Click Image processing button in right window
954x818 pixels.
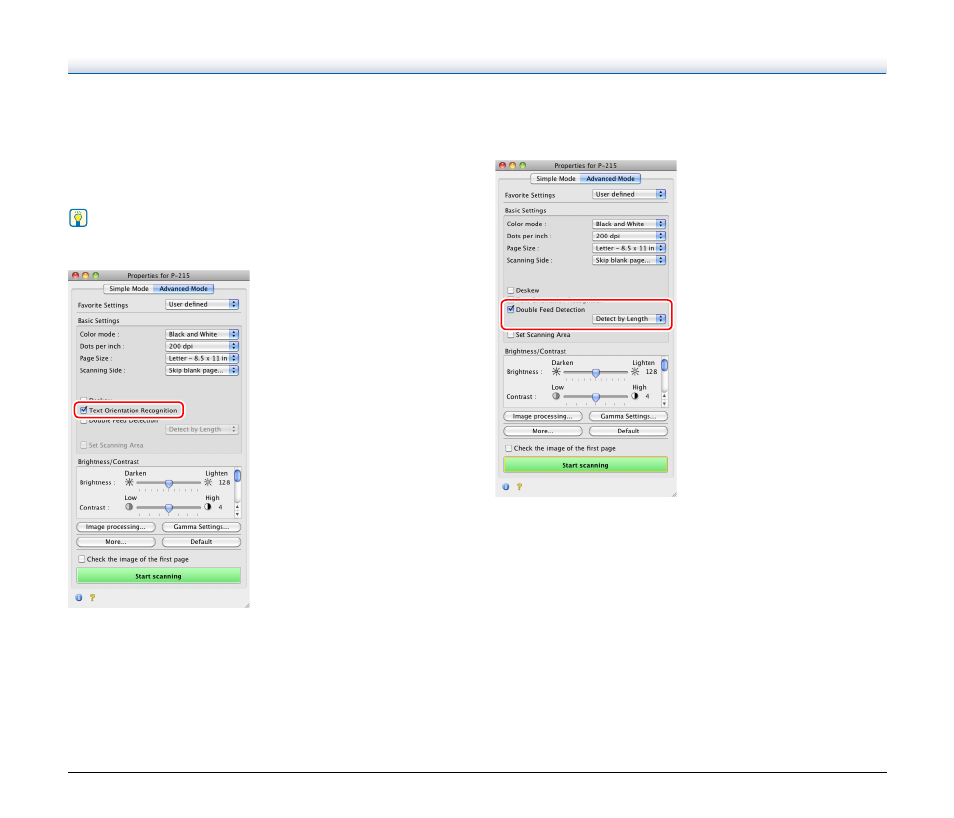[543, 416]
